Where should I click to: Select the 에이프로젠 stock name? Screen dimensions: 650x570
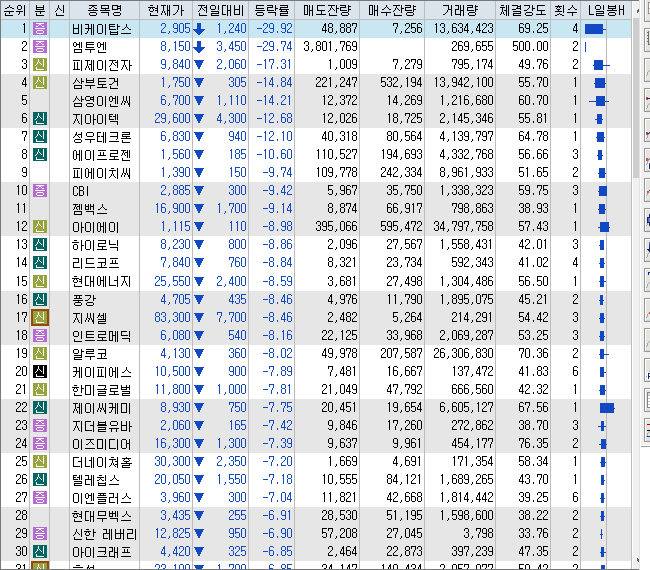(x=102, y=155)
